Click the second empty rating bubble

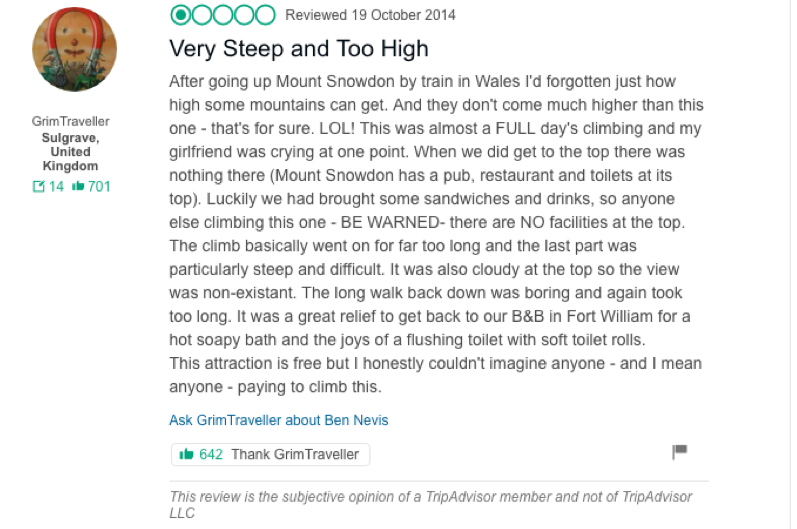202,15
